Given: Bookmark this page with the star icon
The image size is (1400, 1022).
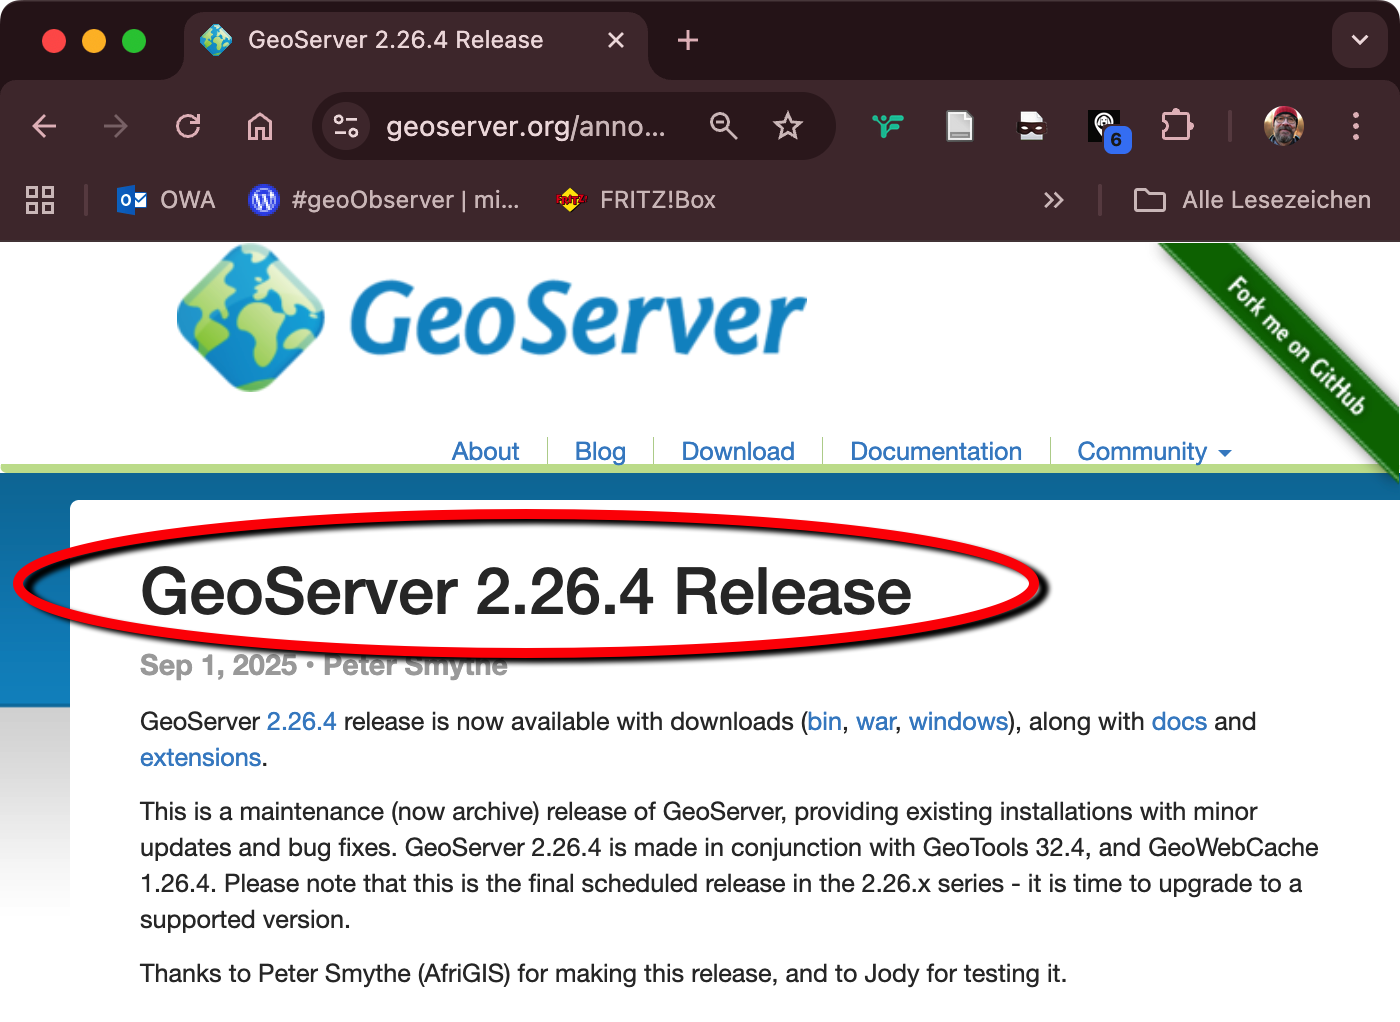Looking at the screenshot, I should 788,126.
